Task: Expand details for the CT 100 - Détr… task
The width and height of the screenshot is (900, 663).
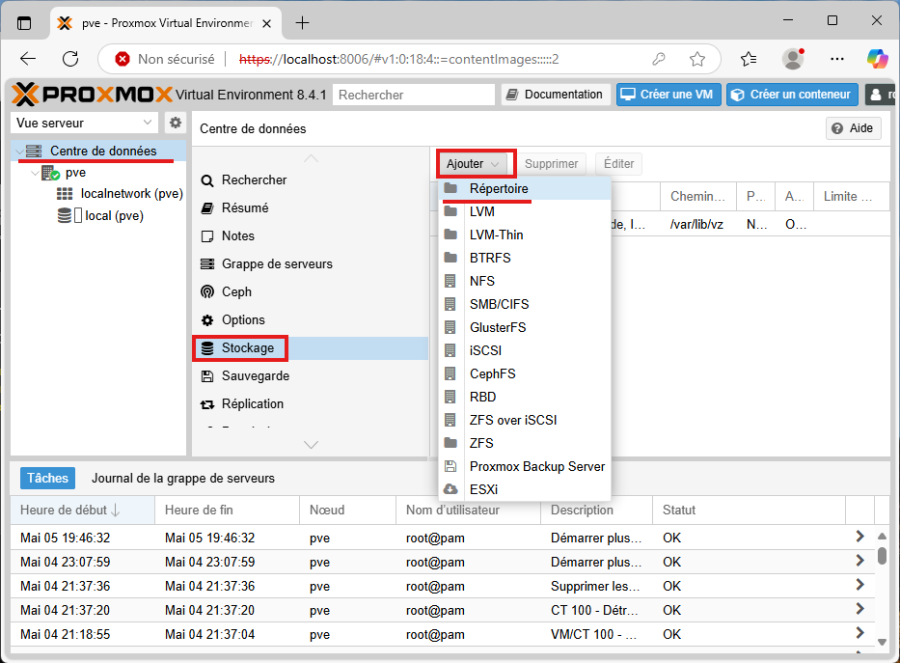Action: point(859,609)
